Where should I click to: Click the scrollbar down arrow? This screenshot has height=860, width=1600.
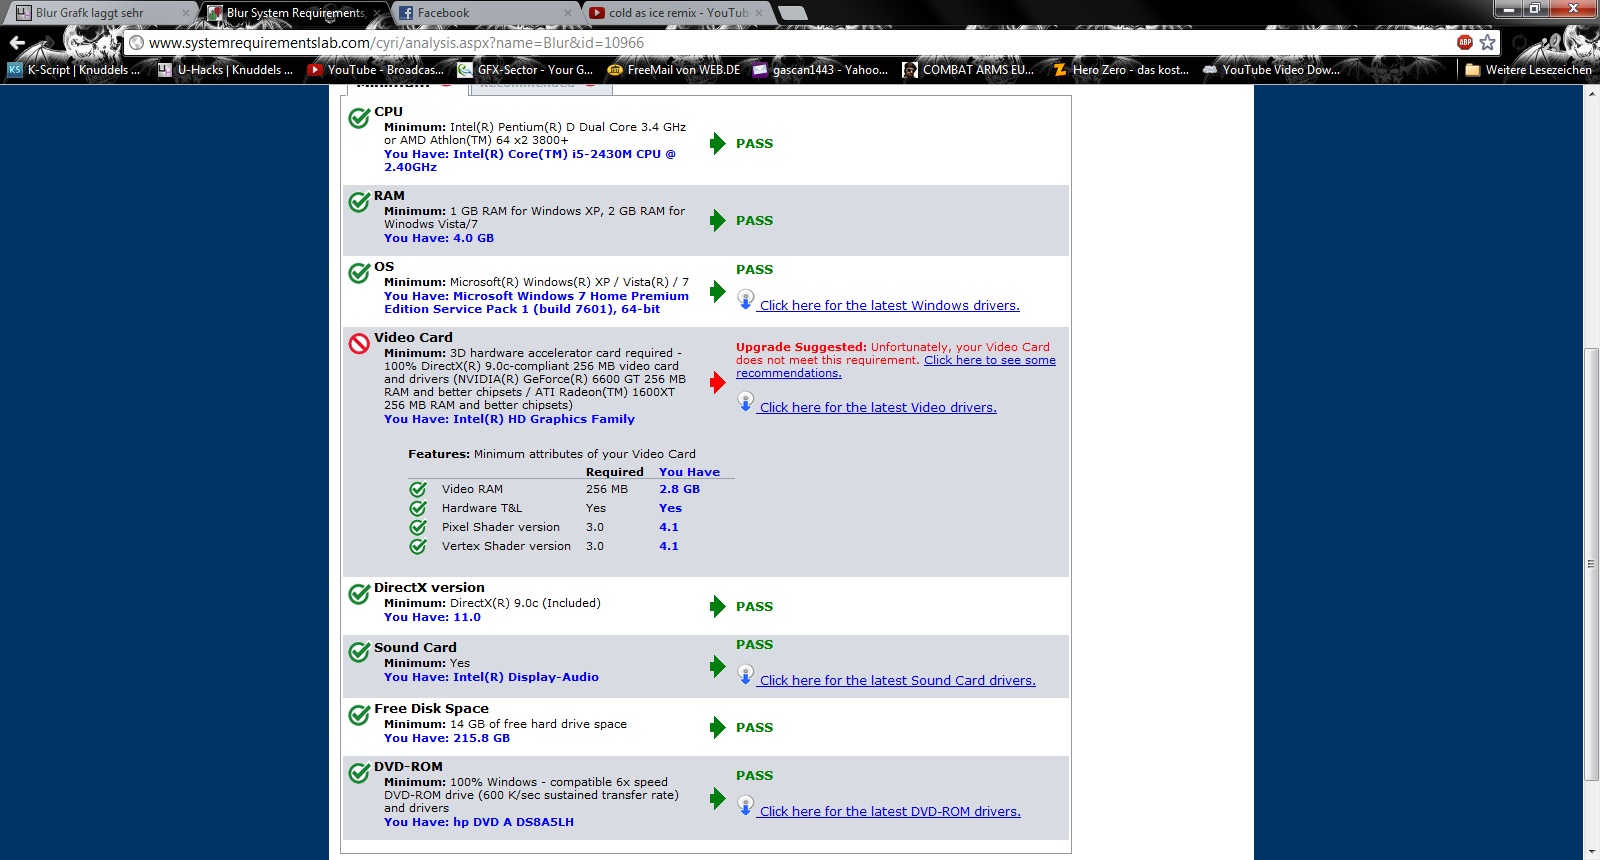[1592, 852]
